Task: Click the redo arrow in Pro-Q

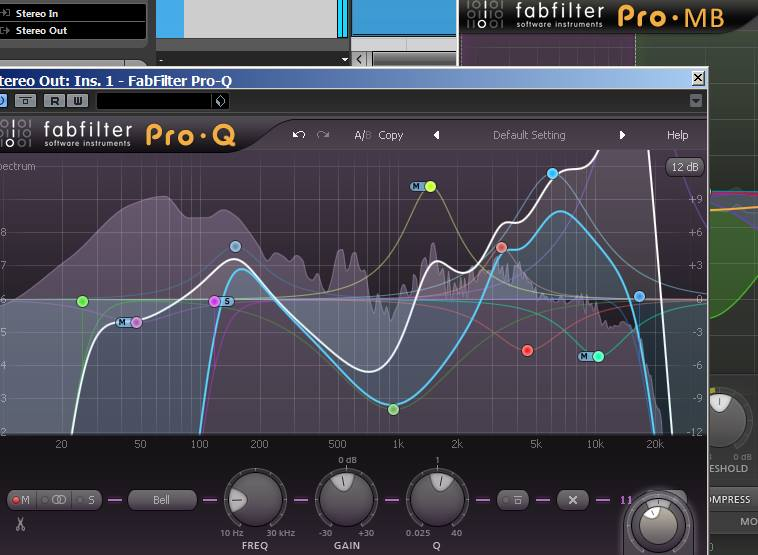Action: coord(323,135)
